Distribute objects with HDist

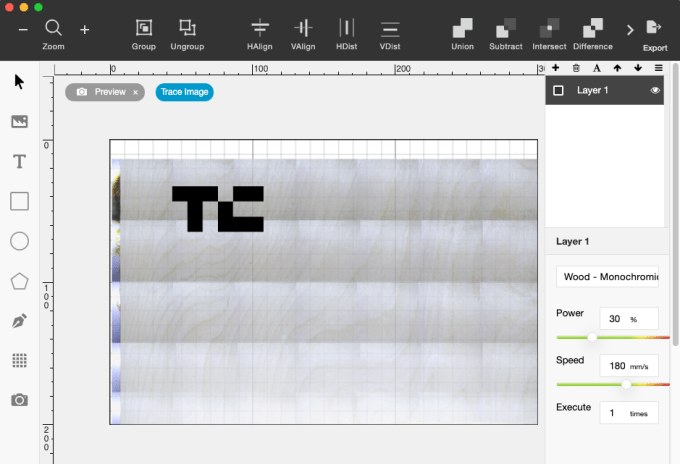click(347, 34)
